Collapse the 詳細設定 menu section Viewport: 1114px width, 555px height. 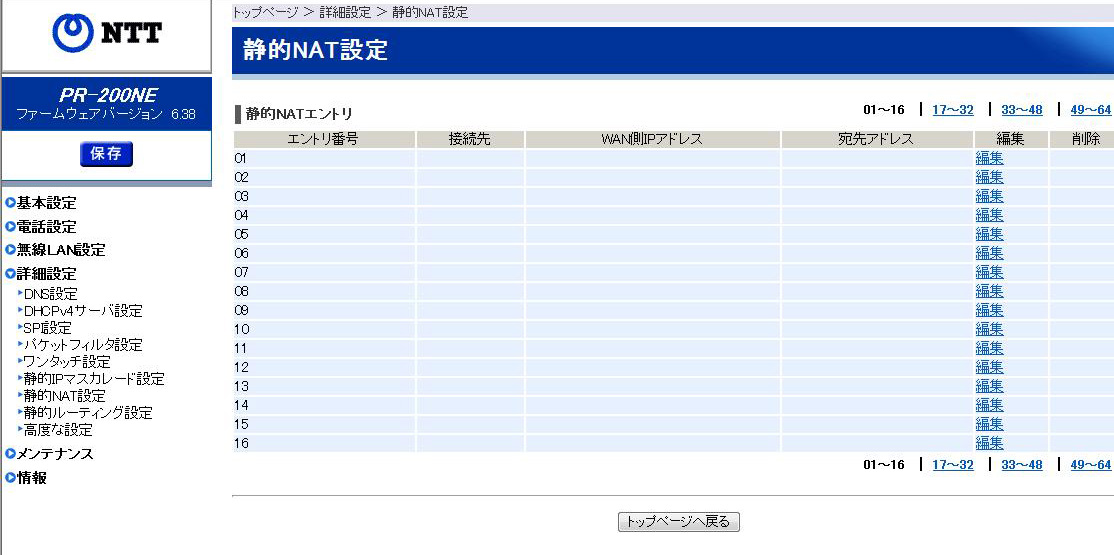(x=46, y=273)
